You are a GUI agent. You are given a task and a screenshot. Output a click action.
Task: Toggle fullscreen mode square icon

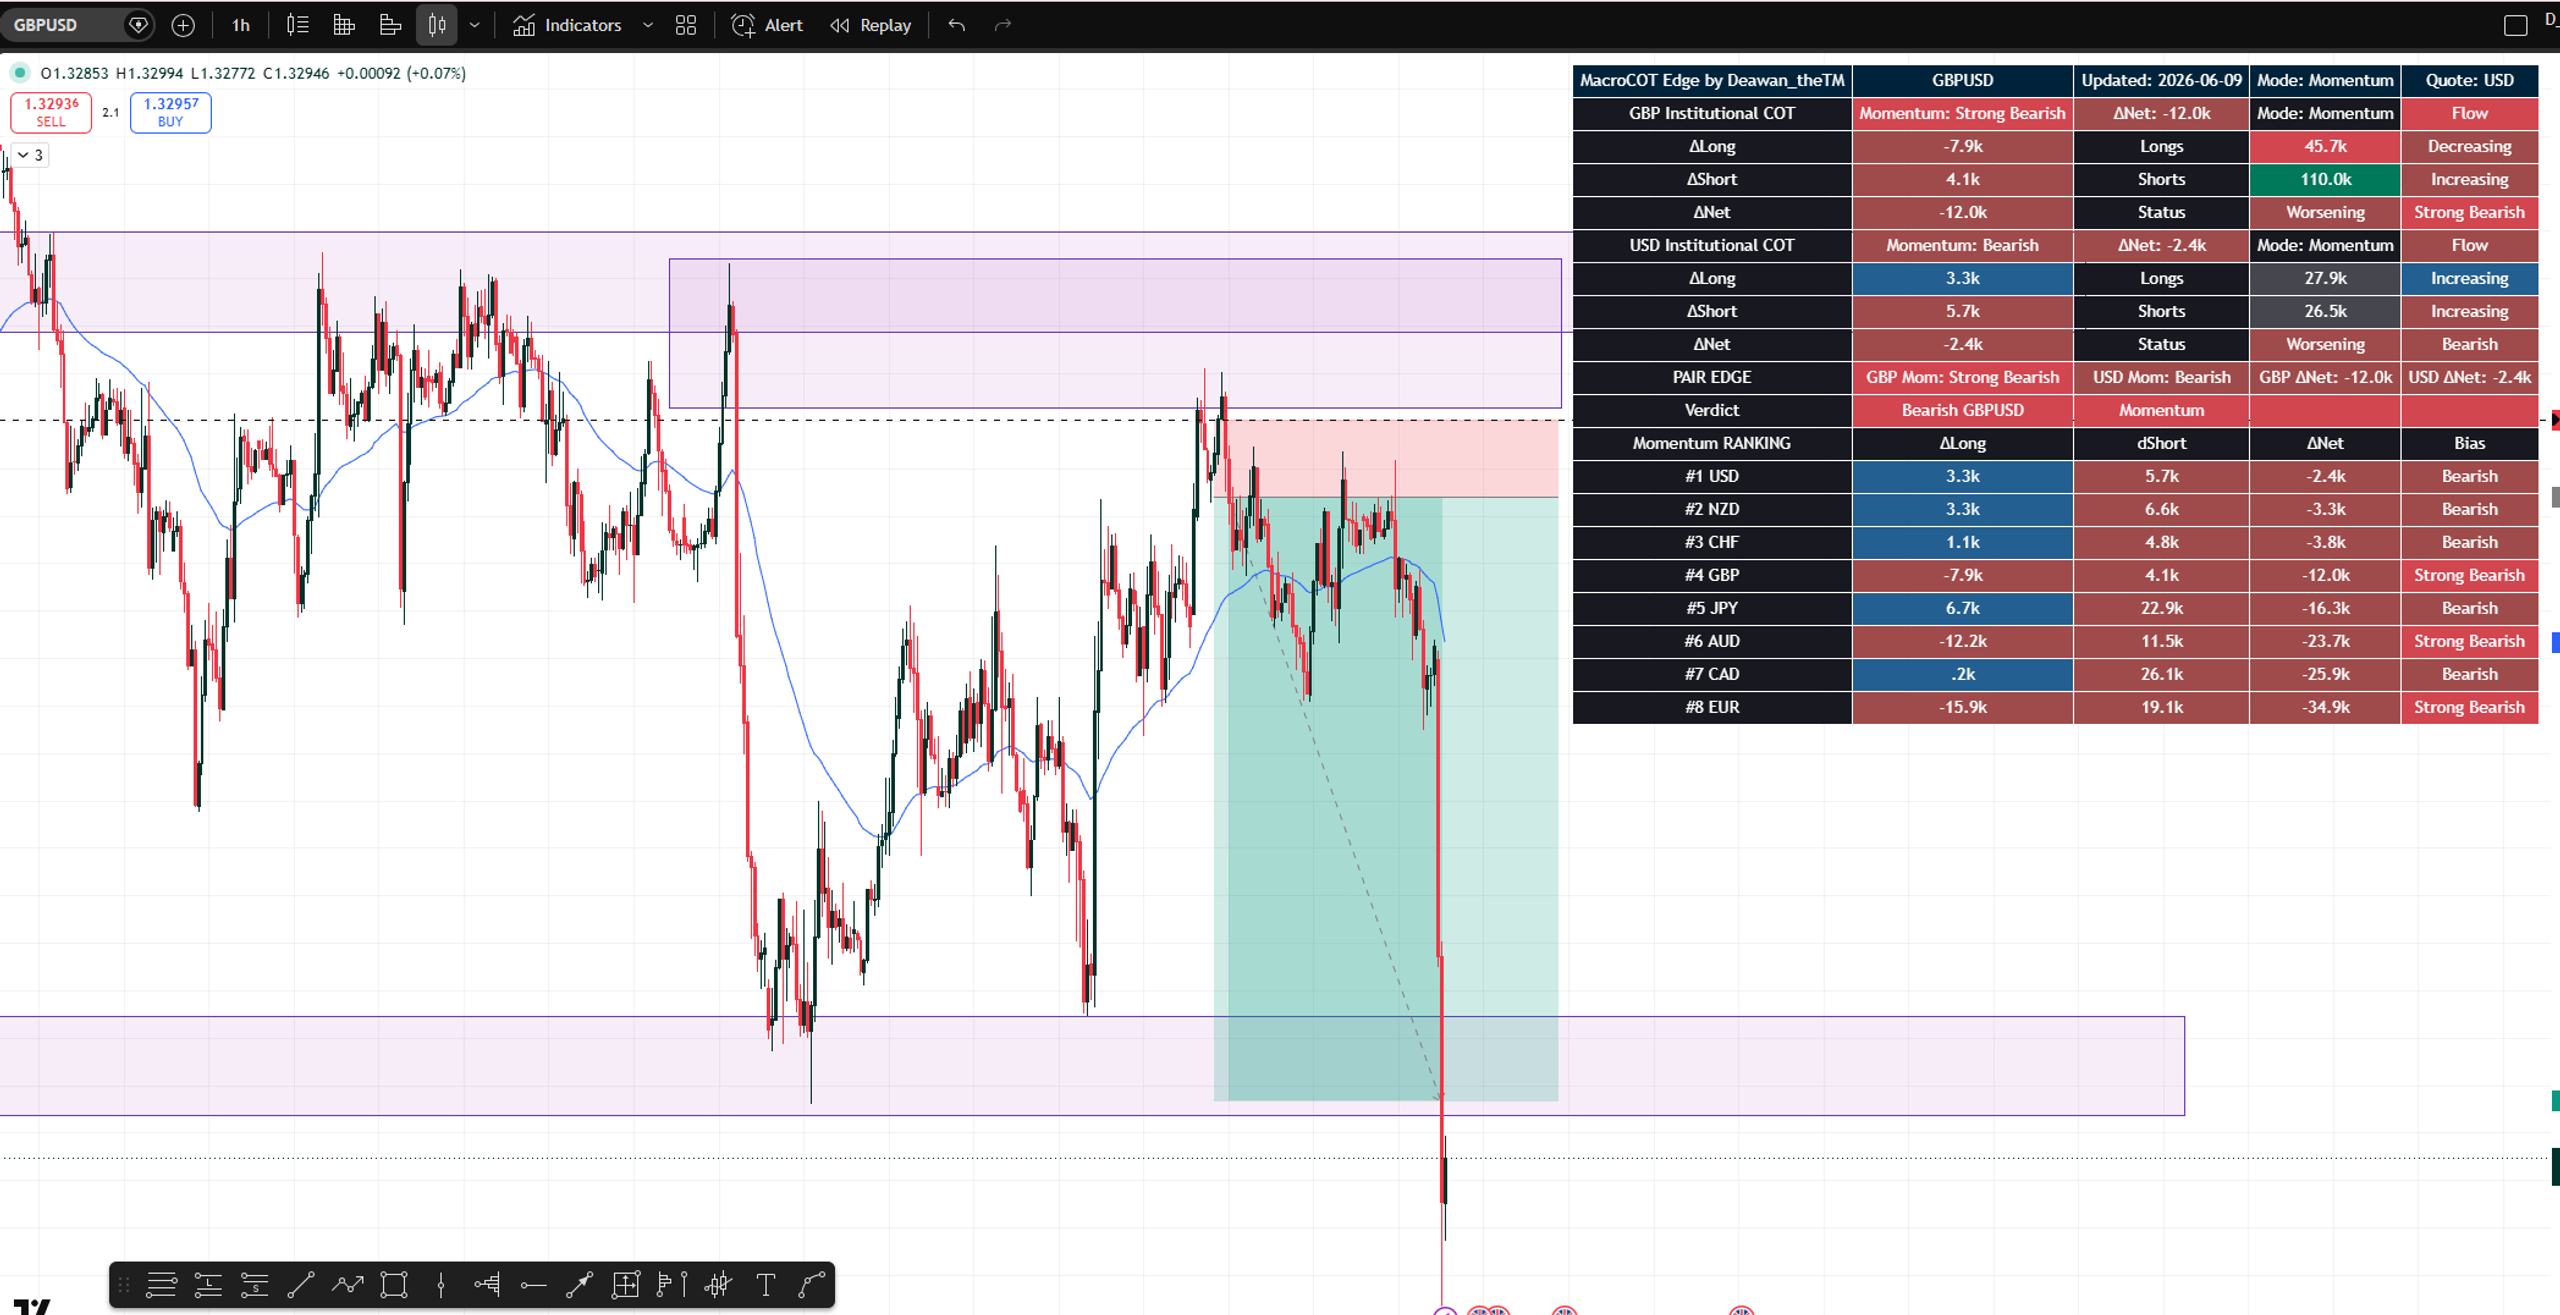[x=2516, y=25]
